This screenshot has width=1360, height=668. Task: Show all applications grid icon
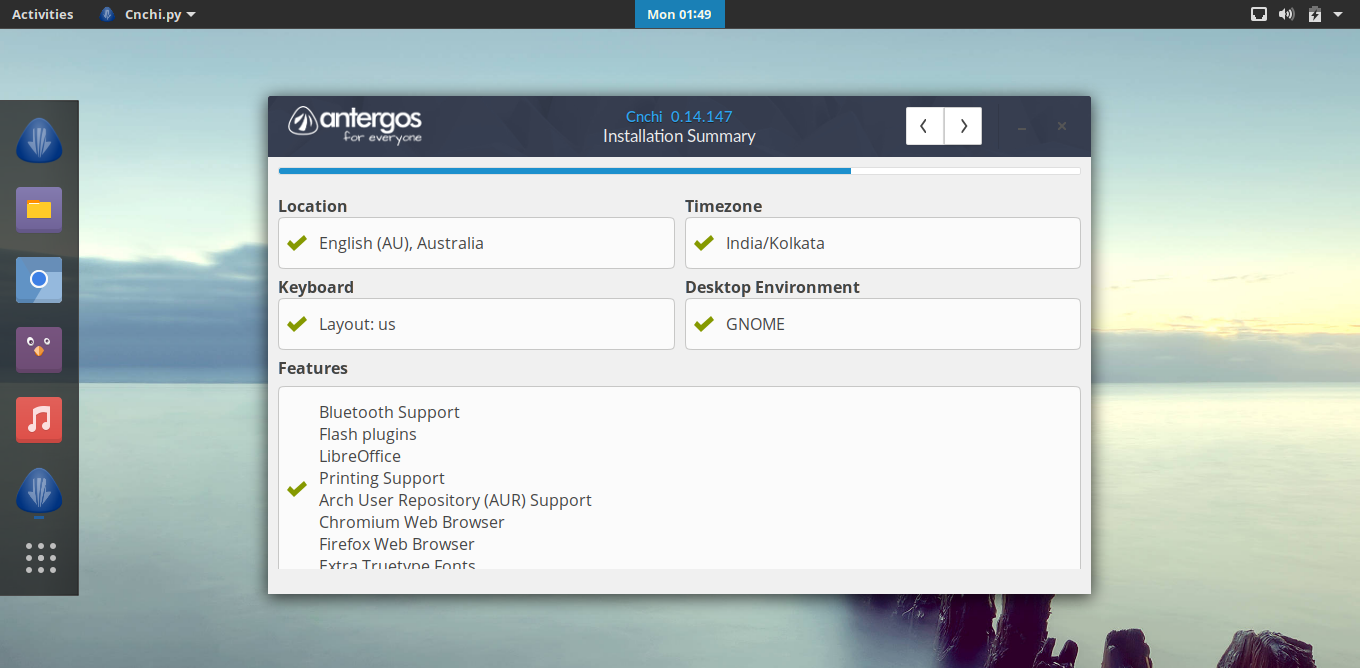40,558
